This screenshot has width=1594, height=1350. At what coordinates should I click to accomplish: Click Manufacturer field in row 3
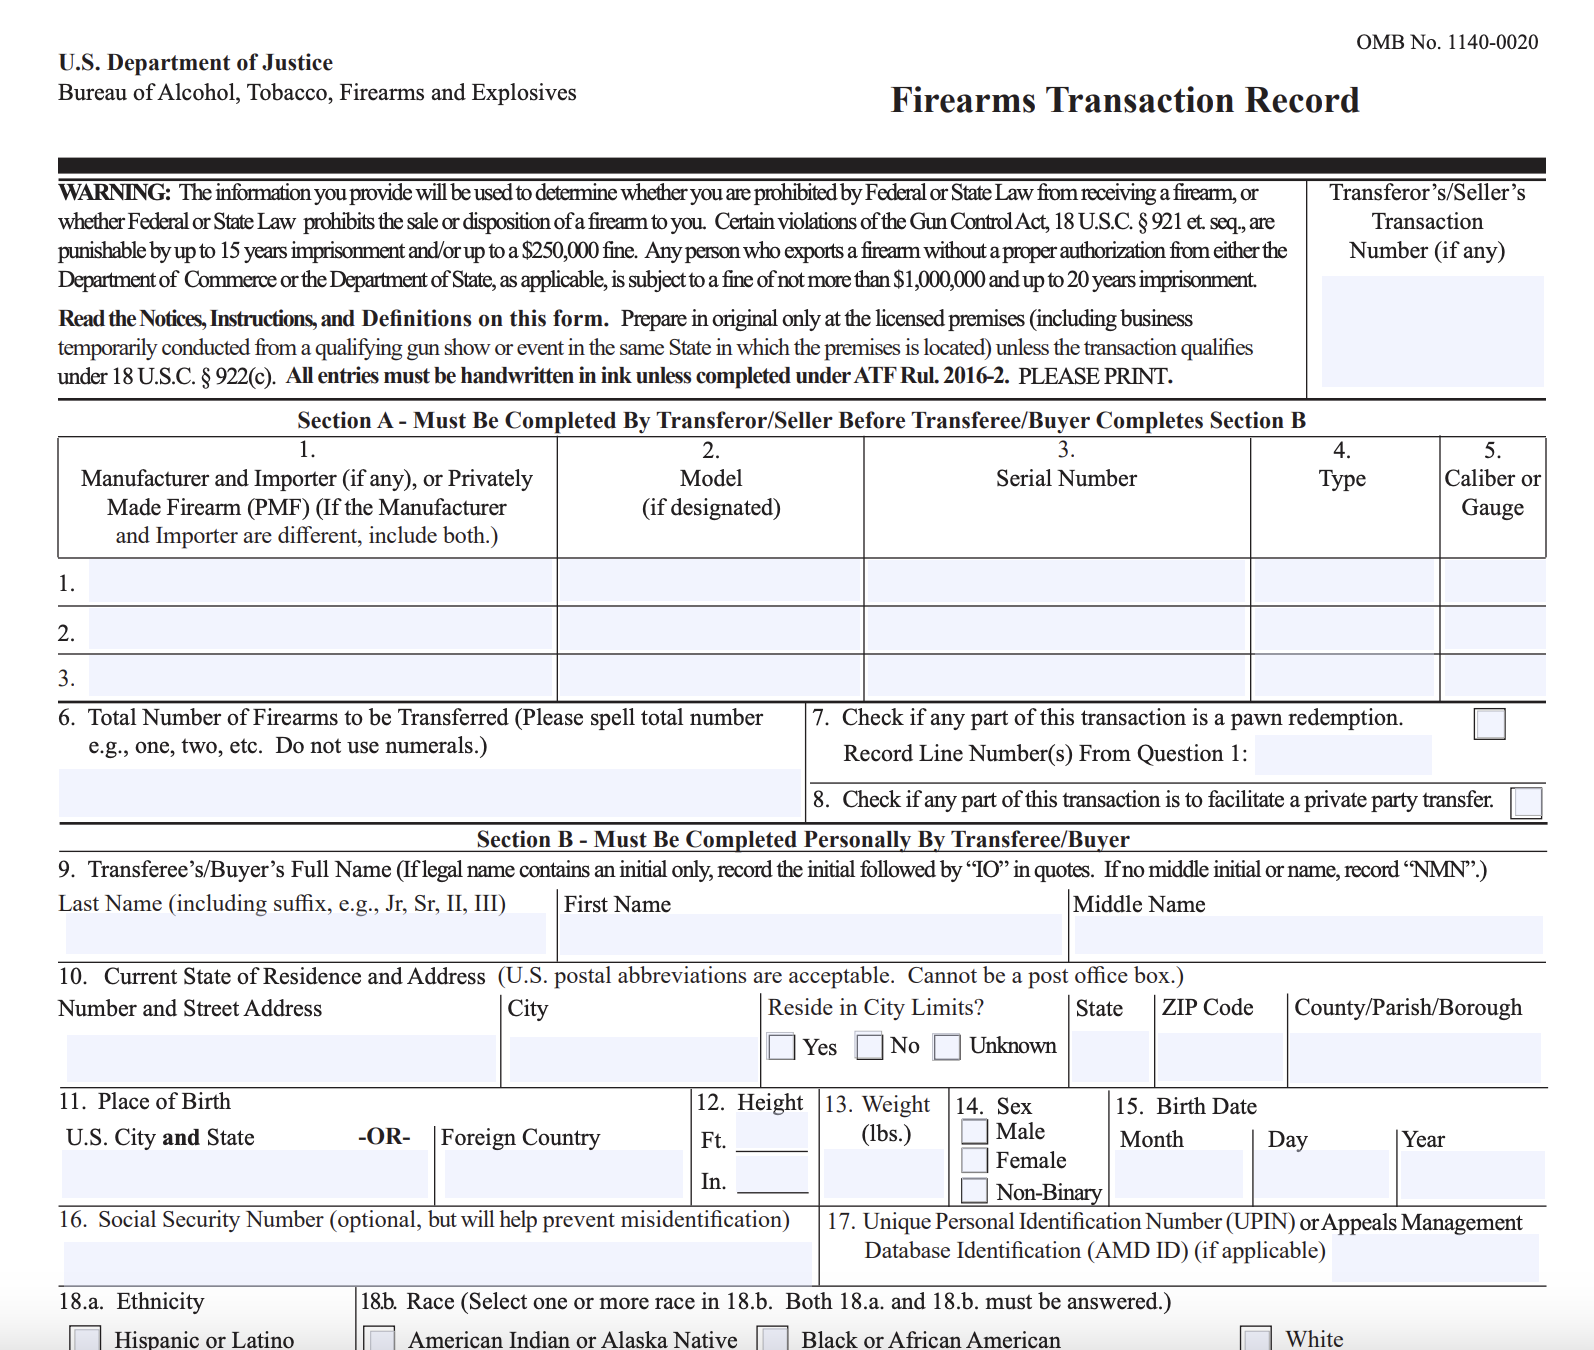point(322,677)
